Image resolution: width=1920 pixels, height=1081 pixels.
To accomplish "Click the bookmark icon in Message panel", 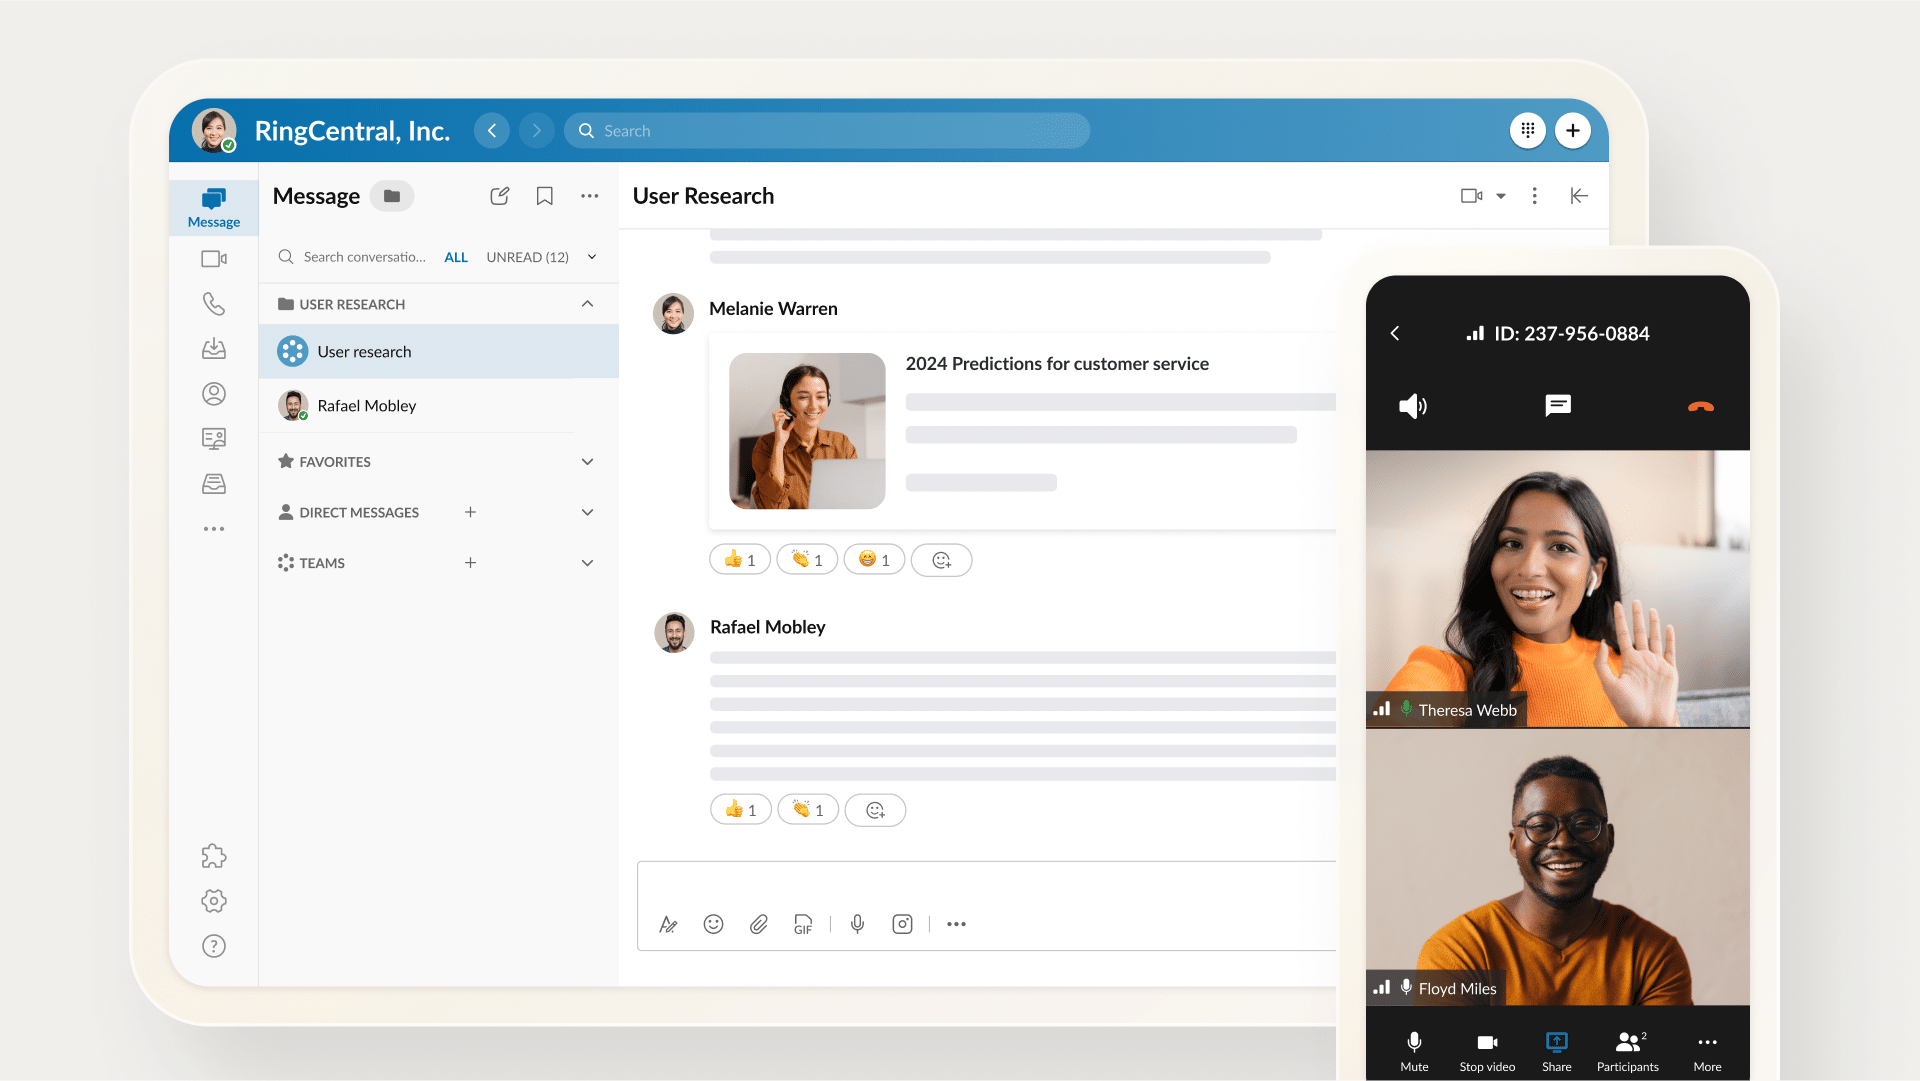I will tap(544, 196).
